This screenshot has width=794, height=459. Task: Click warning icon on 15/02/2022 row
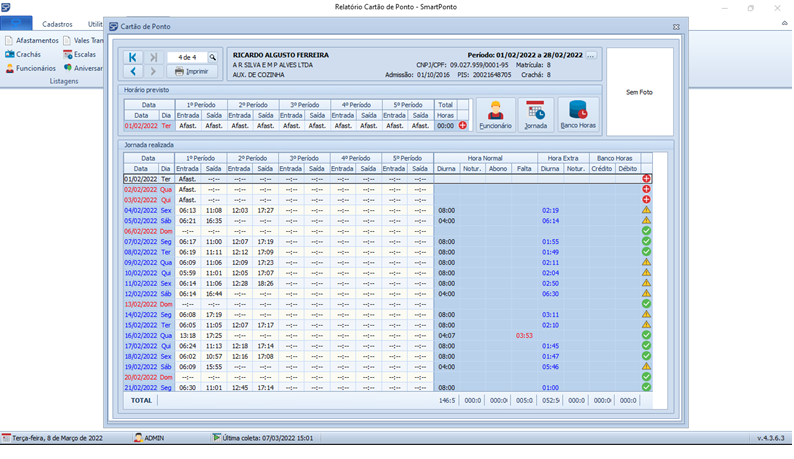click(x=646, y=325)
